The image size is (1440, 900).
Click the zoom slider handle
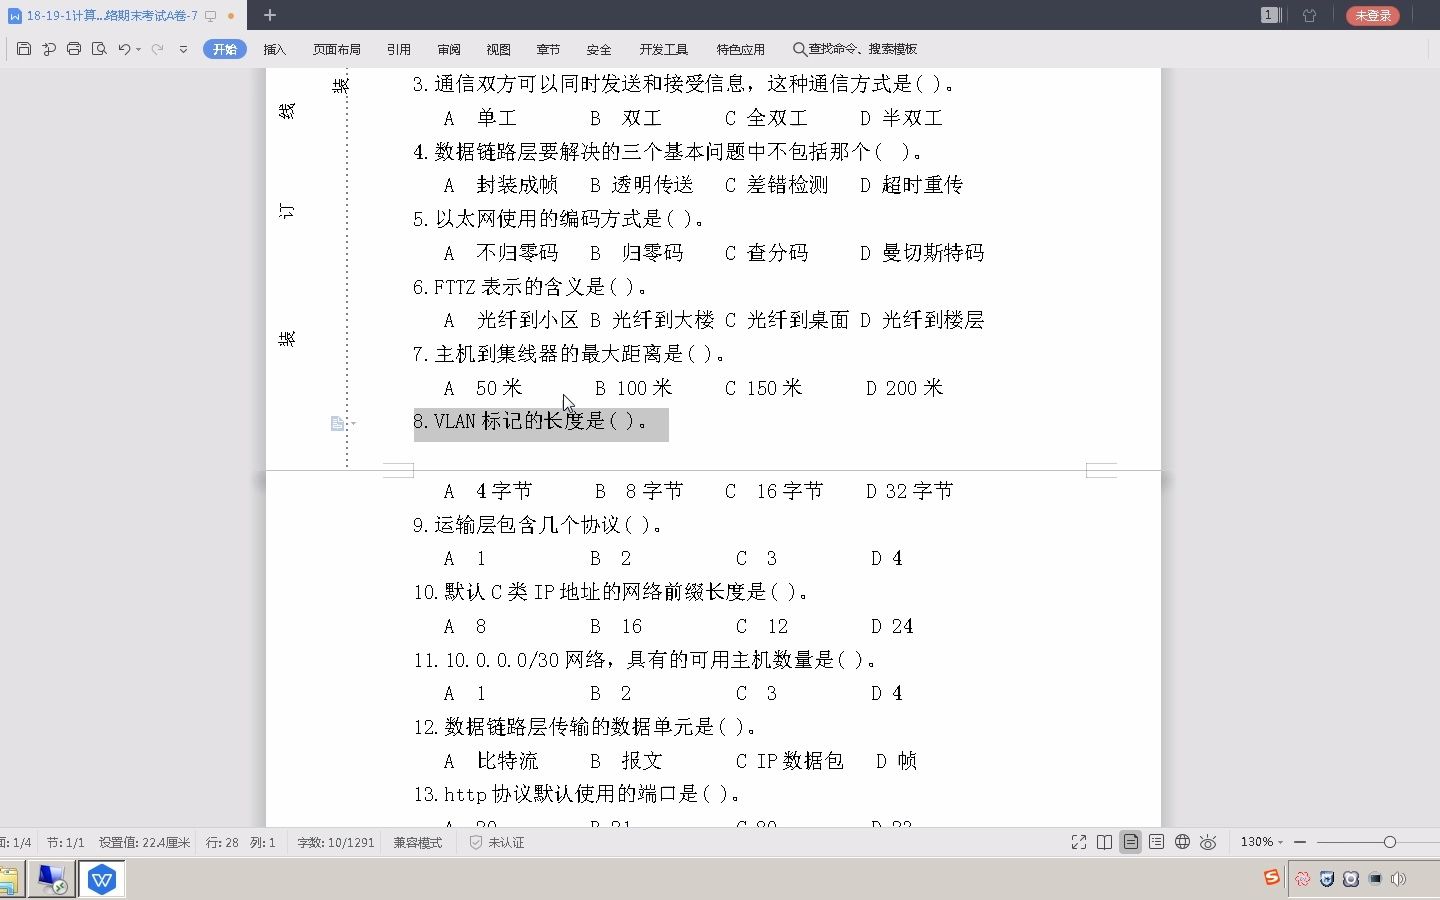[1390, 842]
